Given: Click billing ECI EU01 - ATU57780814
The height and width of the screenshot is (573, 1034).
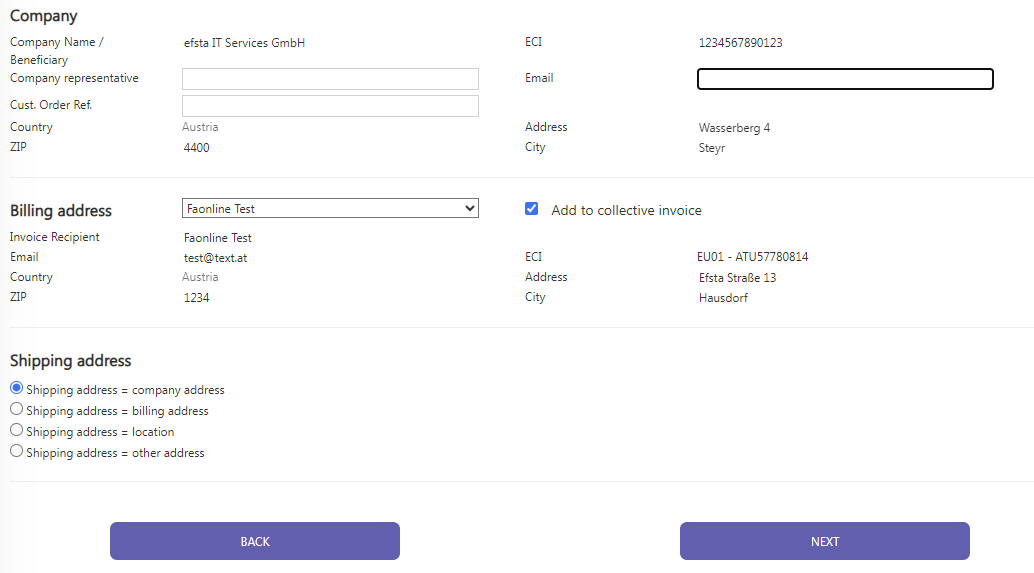Looking at the screenshot, I should coord(752,256).
